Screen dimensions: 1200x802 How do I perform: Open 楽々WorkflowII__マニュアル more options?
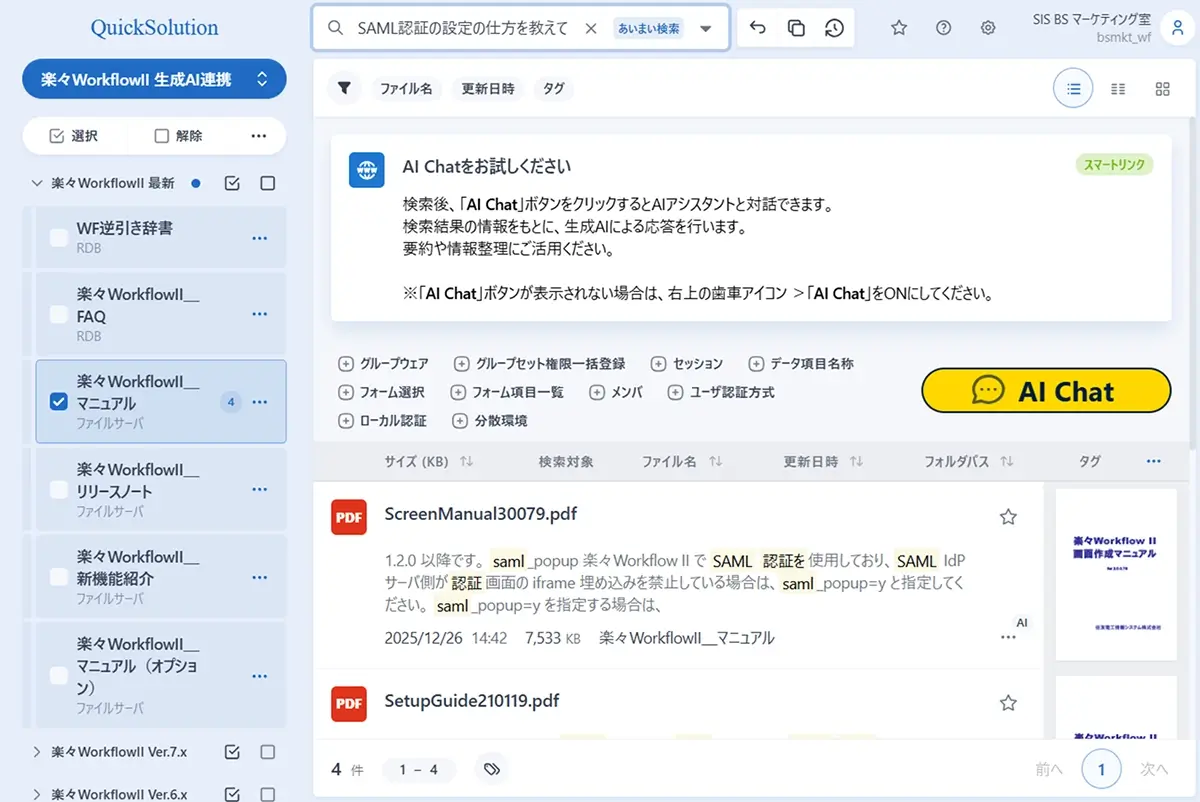[x=260, y=402]
